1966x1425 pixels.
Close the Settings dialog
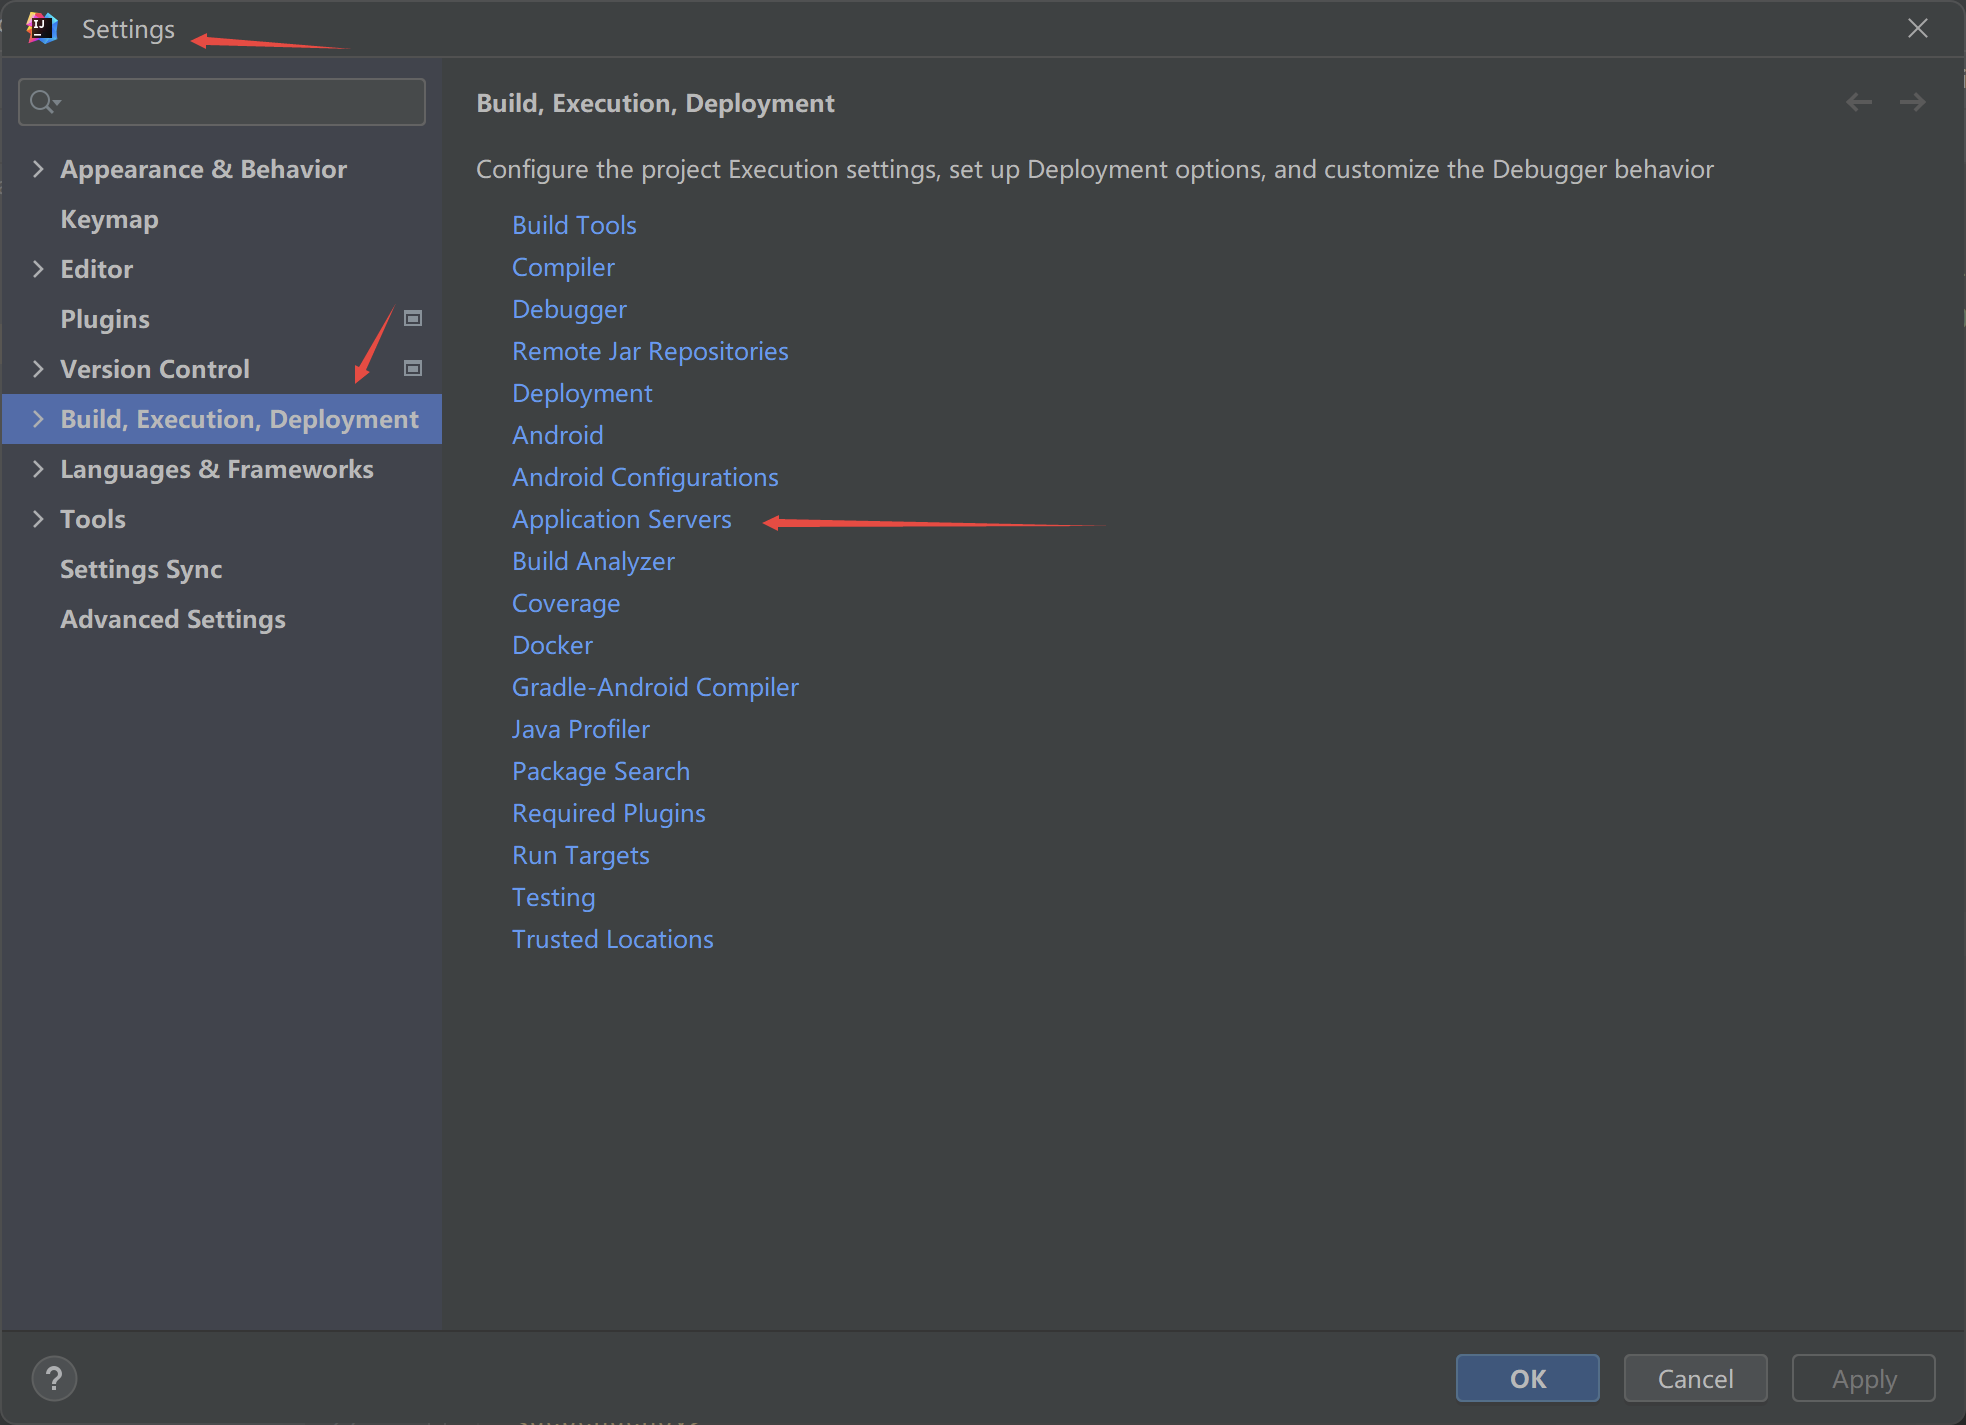[x=1917, y=28]
